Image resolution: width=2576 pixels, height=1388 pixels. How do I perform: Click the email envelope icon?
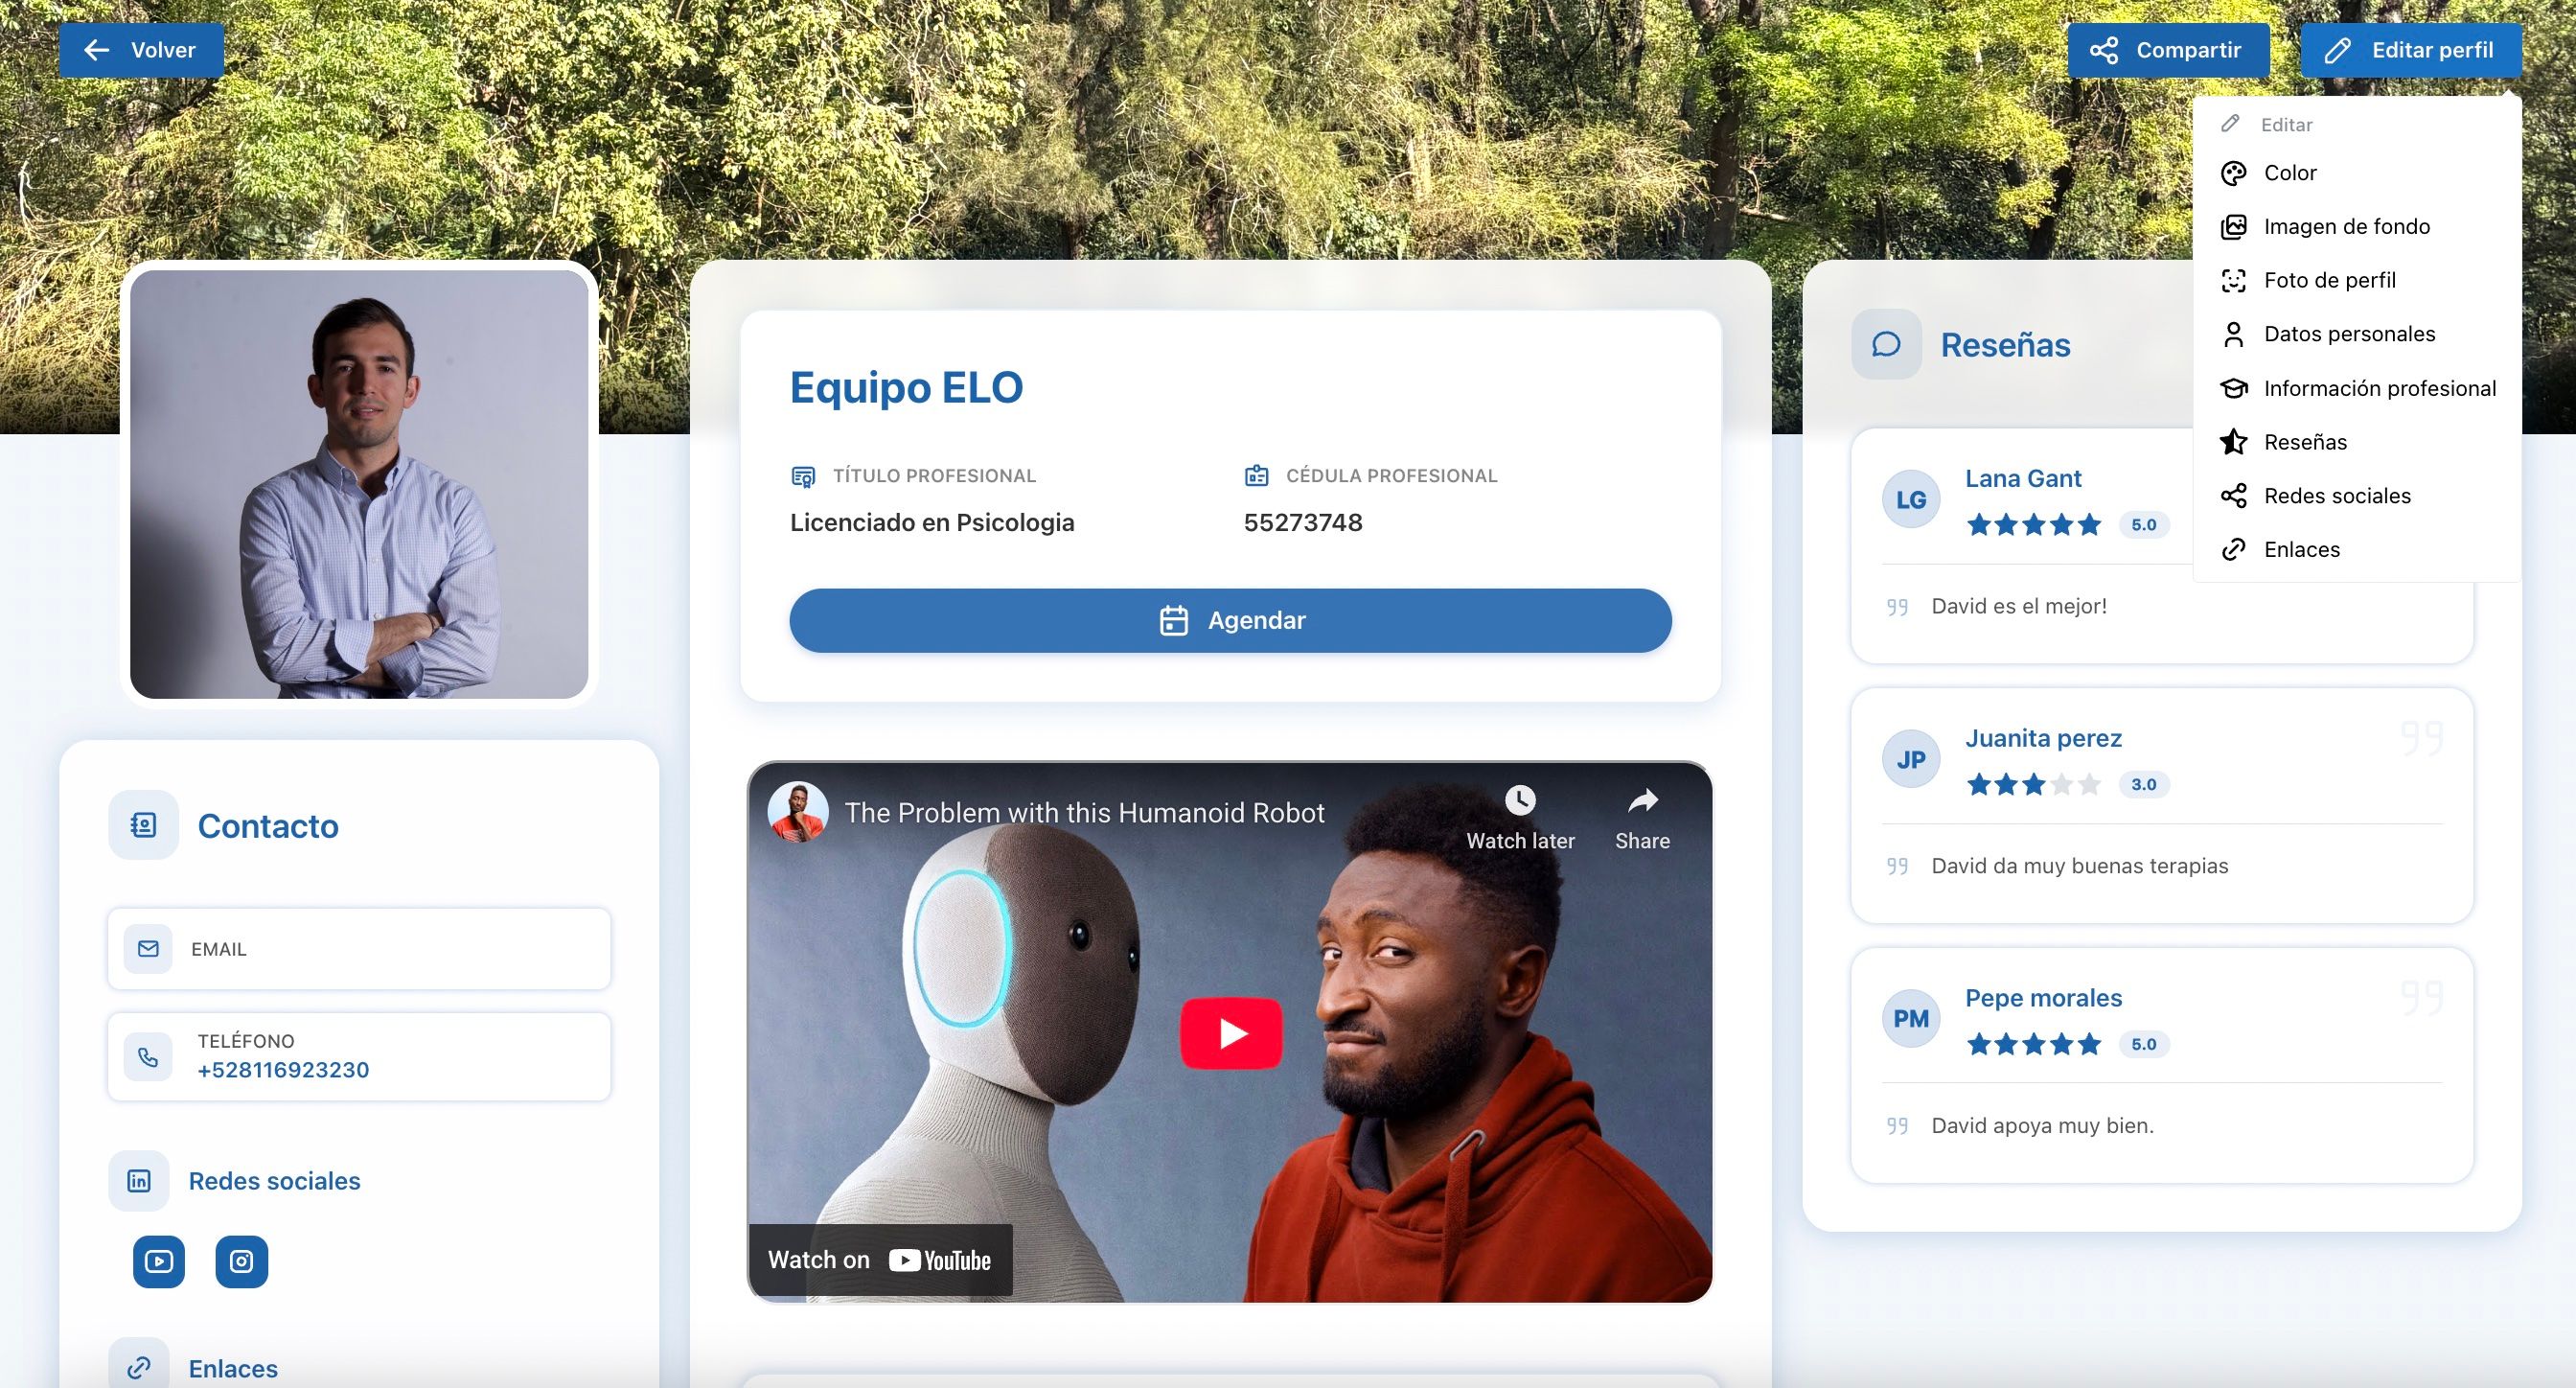click(148, 948)
